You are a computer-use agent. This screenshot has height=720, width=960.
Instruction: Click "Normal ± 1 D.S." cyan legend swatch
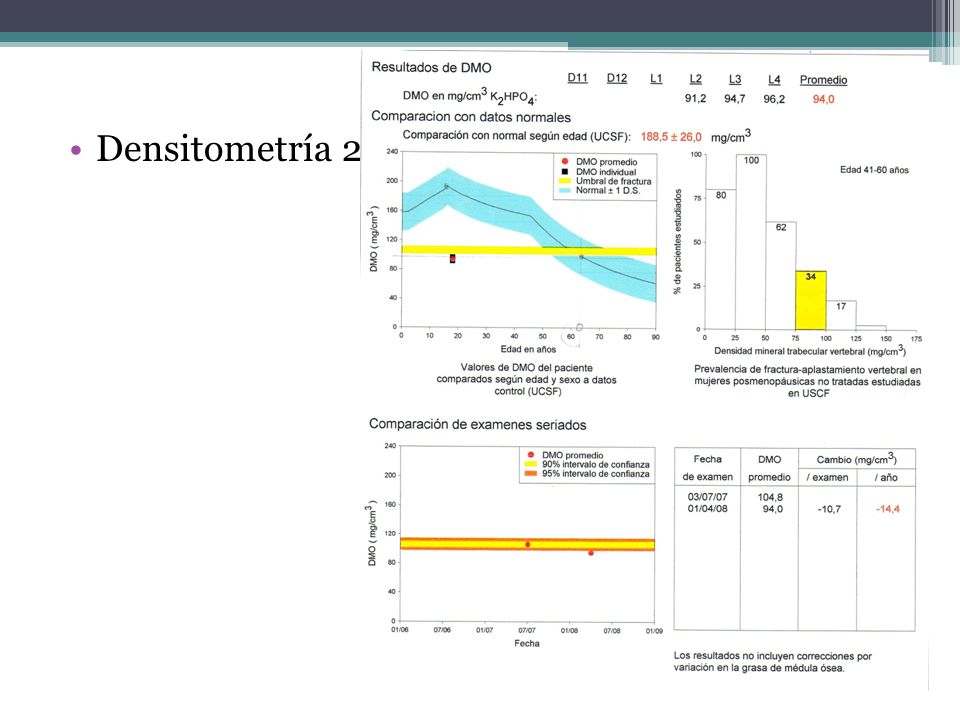564,190
